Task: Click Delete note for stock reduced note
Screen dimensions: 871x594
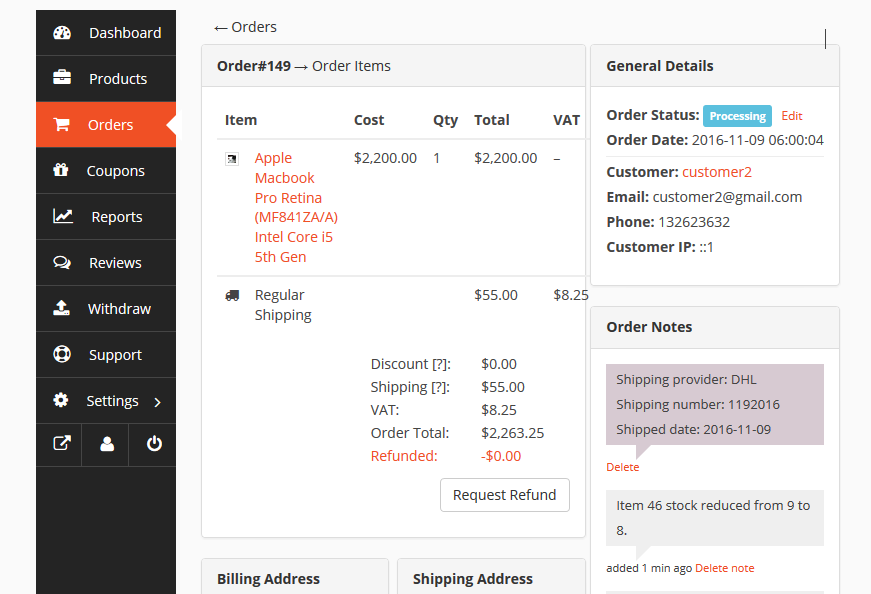Action: point(724,568)
